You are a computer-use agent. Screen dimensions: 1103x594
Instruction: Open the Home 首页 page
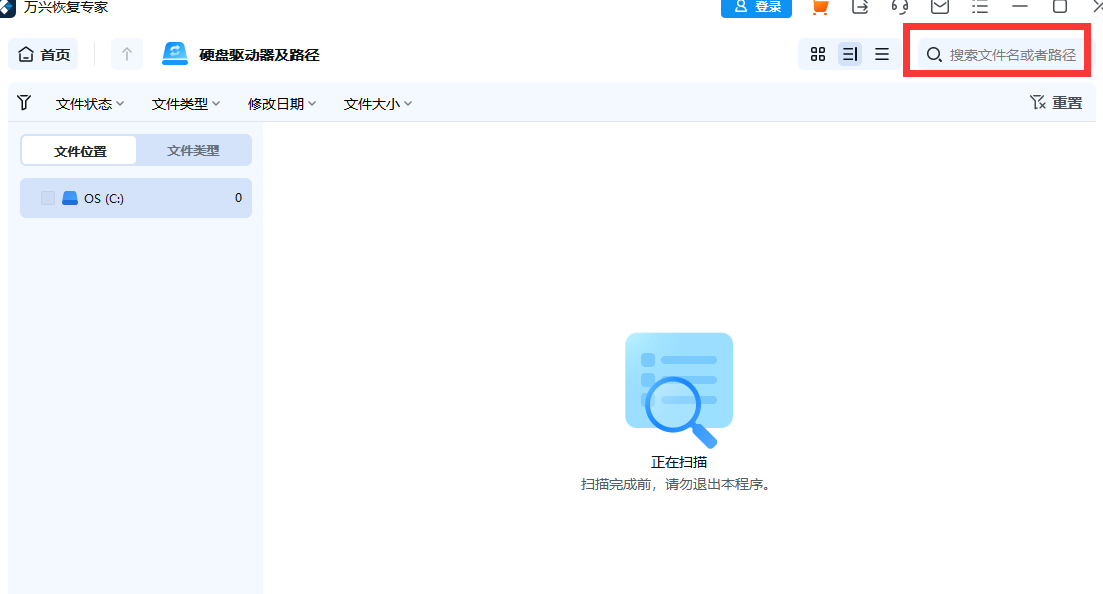(43, 53)
